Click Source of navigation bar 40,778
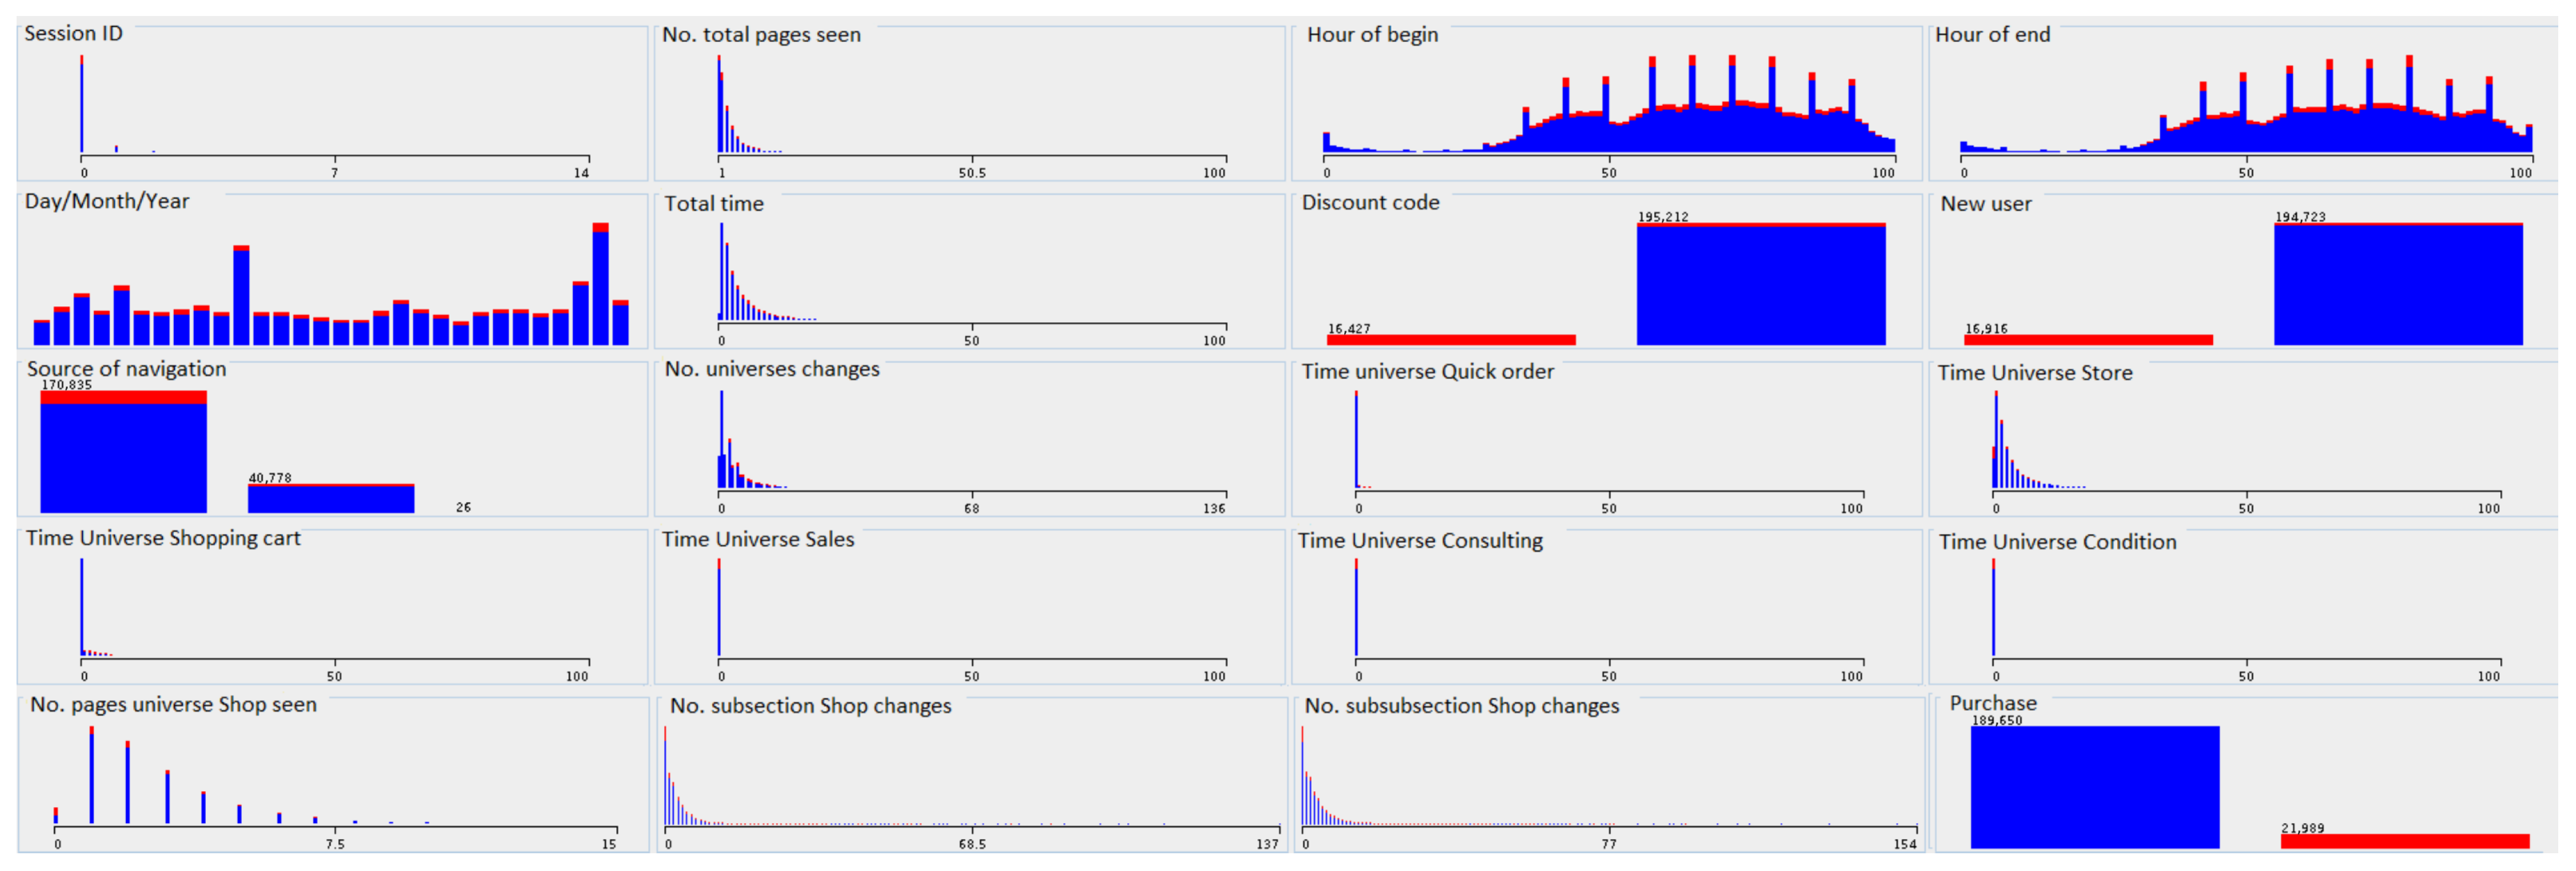Viewport: 2576px width, 871px height. 331,498
